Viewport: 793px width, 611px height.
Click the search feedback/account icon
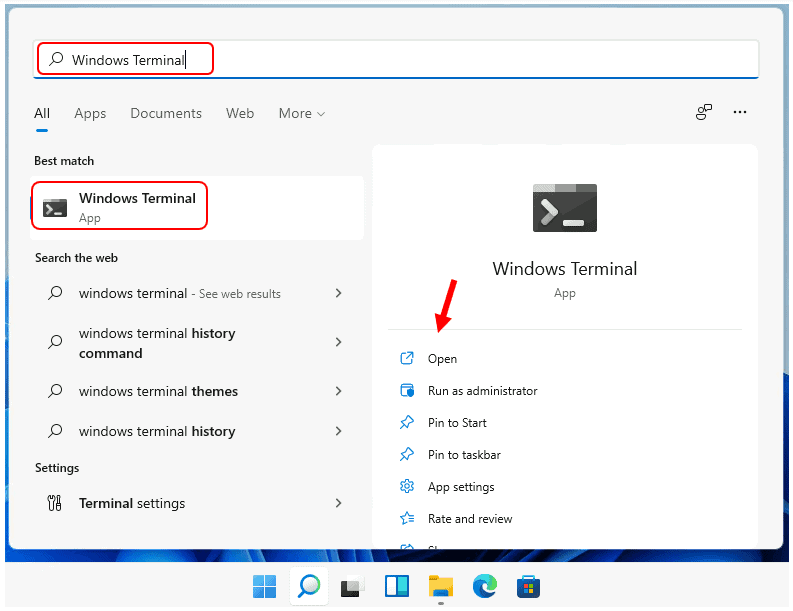click(x=704, y=113)
